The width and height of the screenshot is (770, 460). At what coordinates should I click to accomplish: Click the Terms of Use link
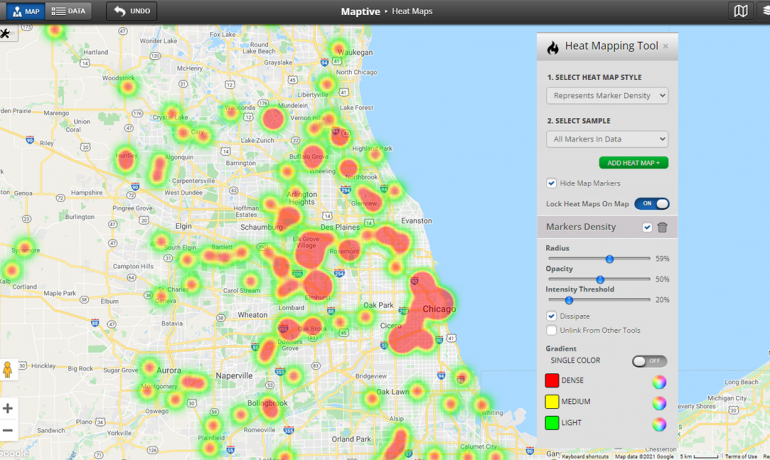point(741,457)
